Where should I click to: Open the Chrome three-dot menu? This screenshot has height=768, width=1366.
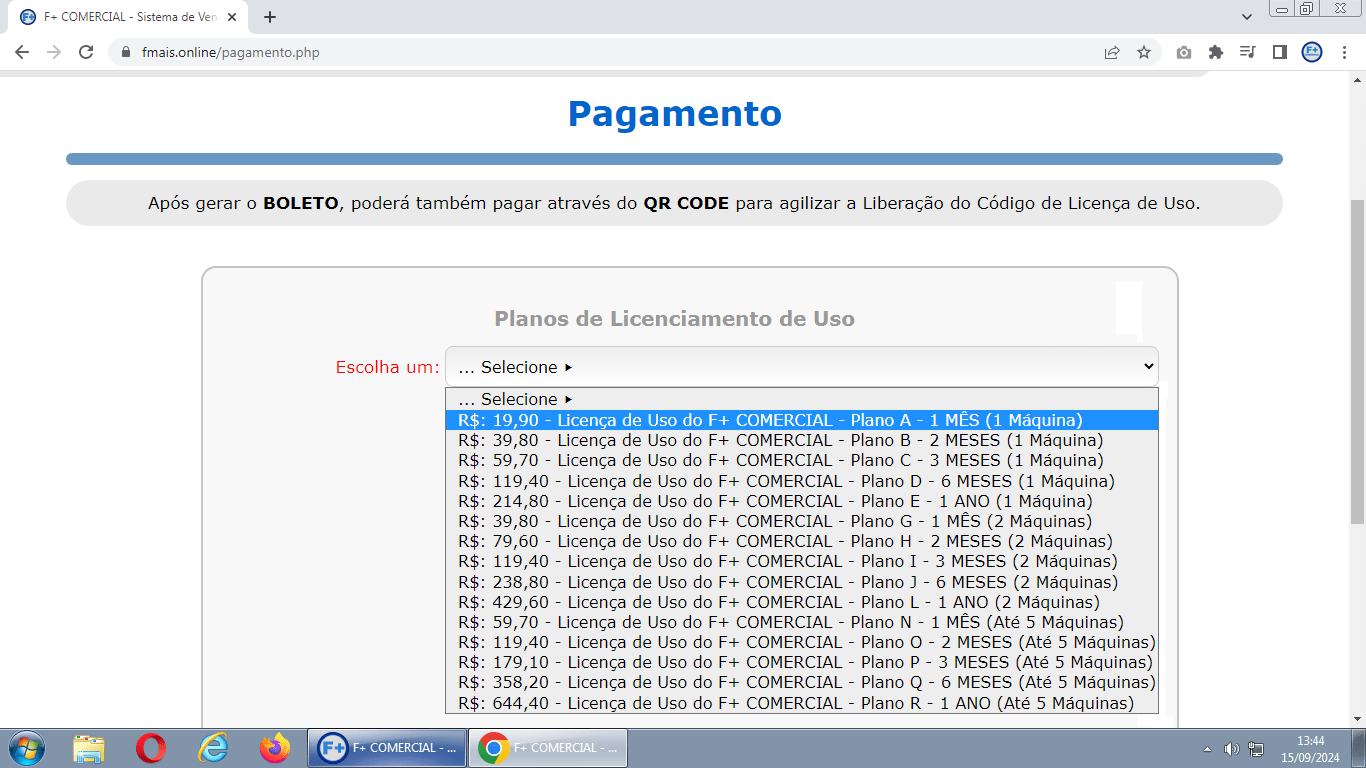coord(1344,52)
